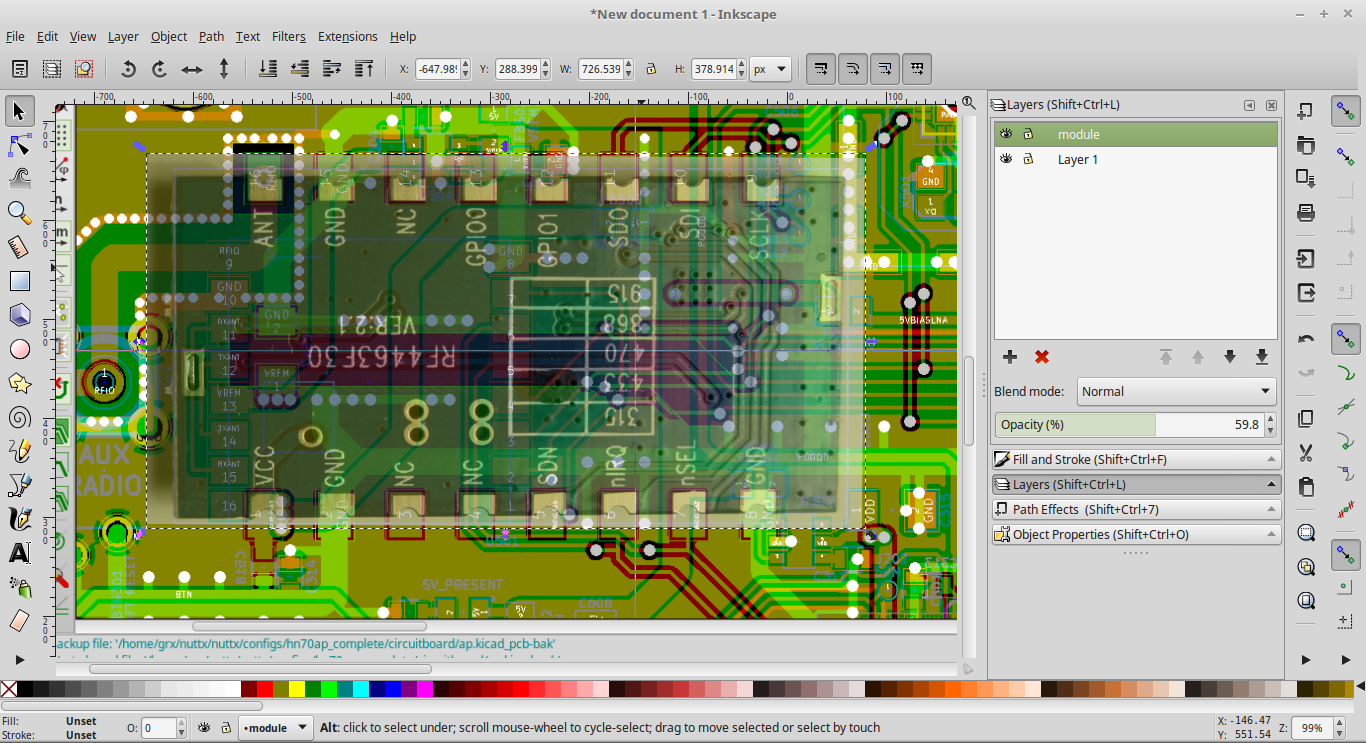Raise selection to top
Image resolution: width=1366 pixels, height=743 pixels.
[364, 69]
